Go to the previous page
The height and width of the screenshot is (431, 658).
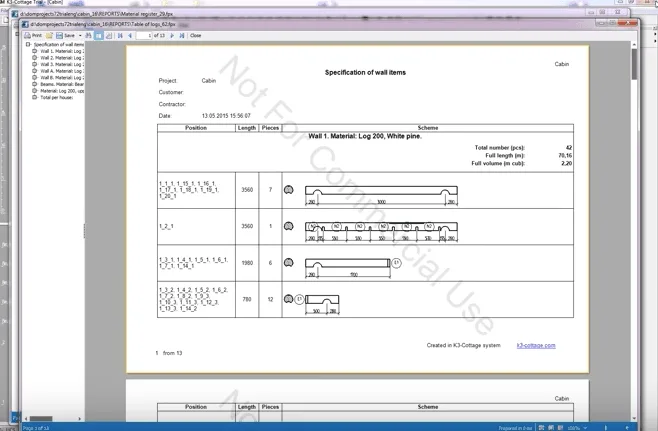tap(130, 36)
